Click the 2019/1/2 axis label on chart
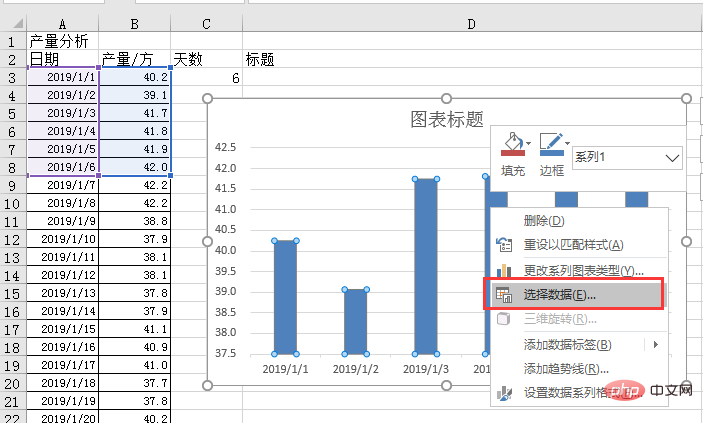Viewport: 703px width, 423px height. point(356,369)
